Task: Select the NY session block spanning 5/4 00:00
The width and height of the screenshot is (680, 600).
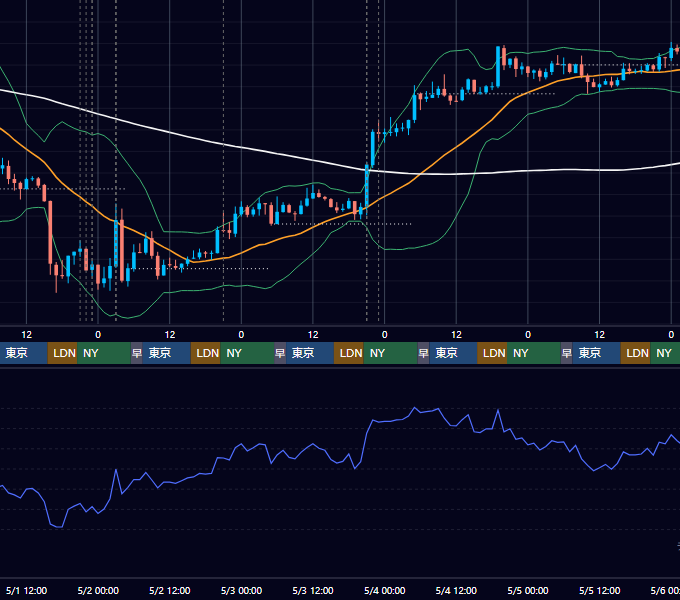Action: 390,353
